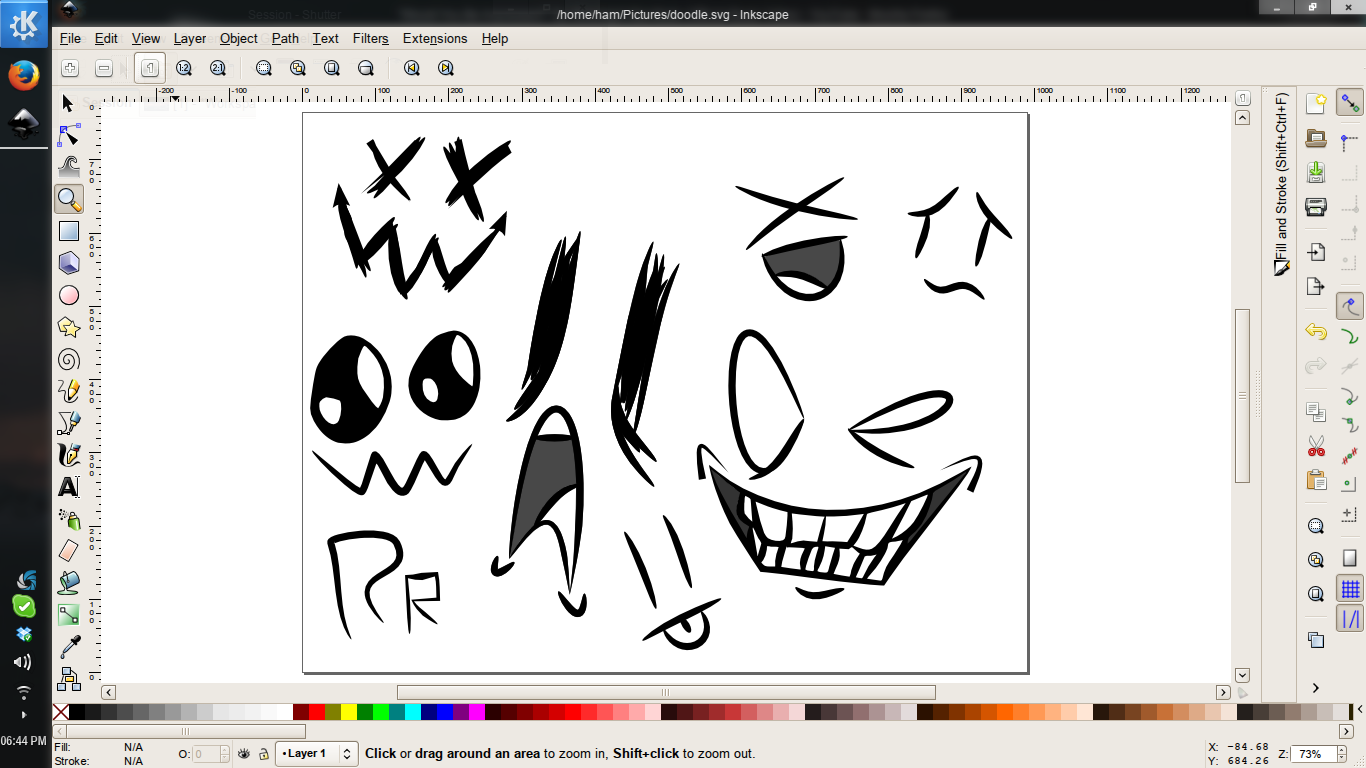
Task: Select the Calligraphy tool
Action: click(x=68, y=455)
